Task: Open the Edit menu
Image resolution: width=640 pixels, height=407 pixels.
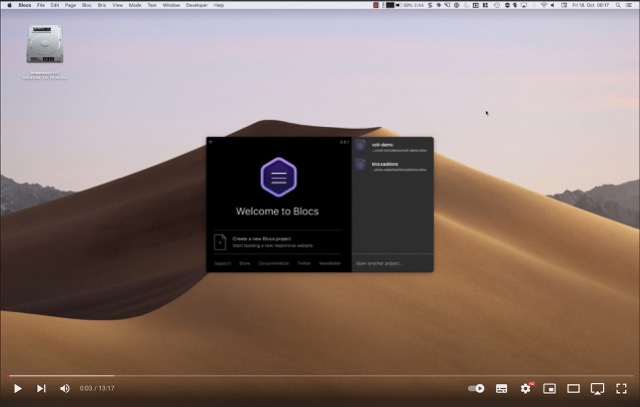Action: (x=55, y=5)
